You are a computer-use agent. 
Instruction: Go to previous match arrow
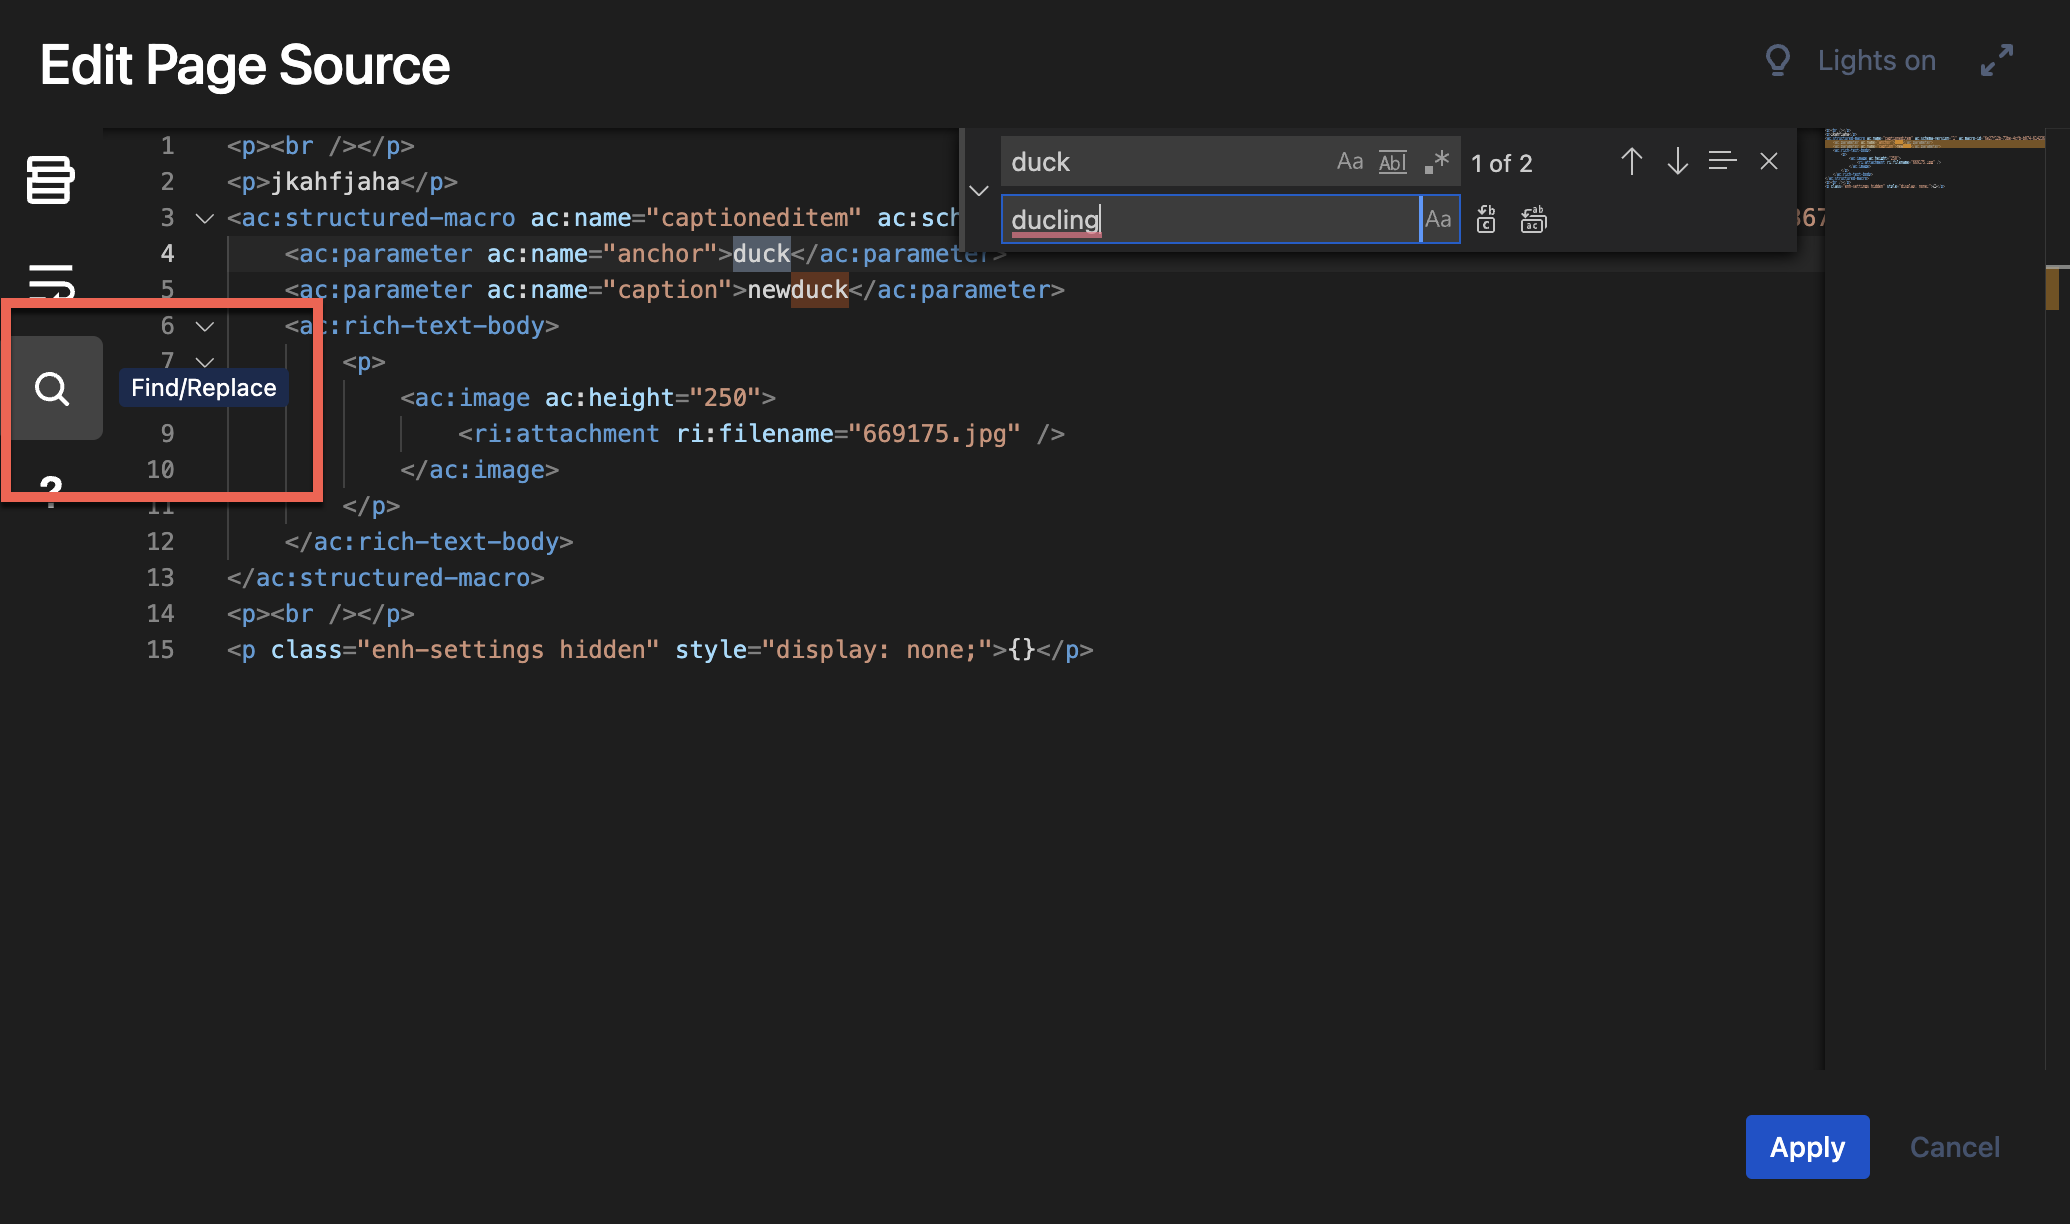tap(1631, 161)
